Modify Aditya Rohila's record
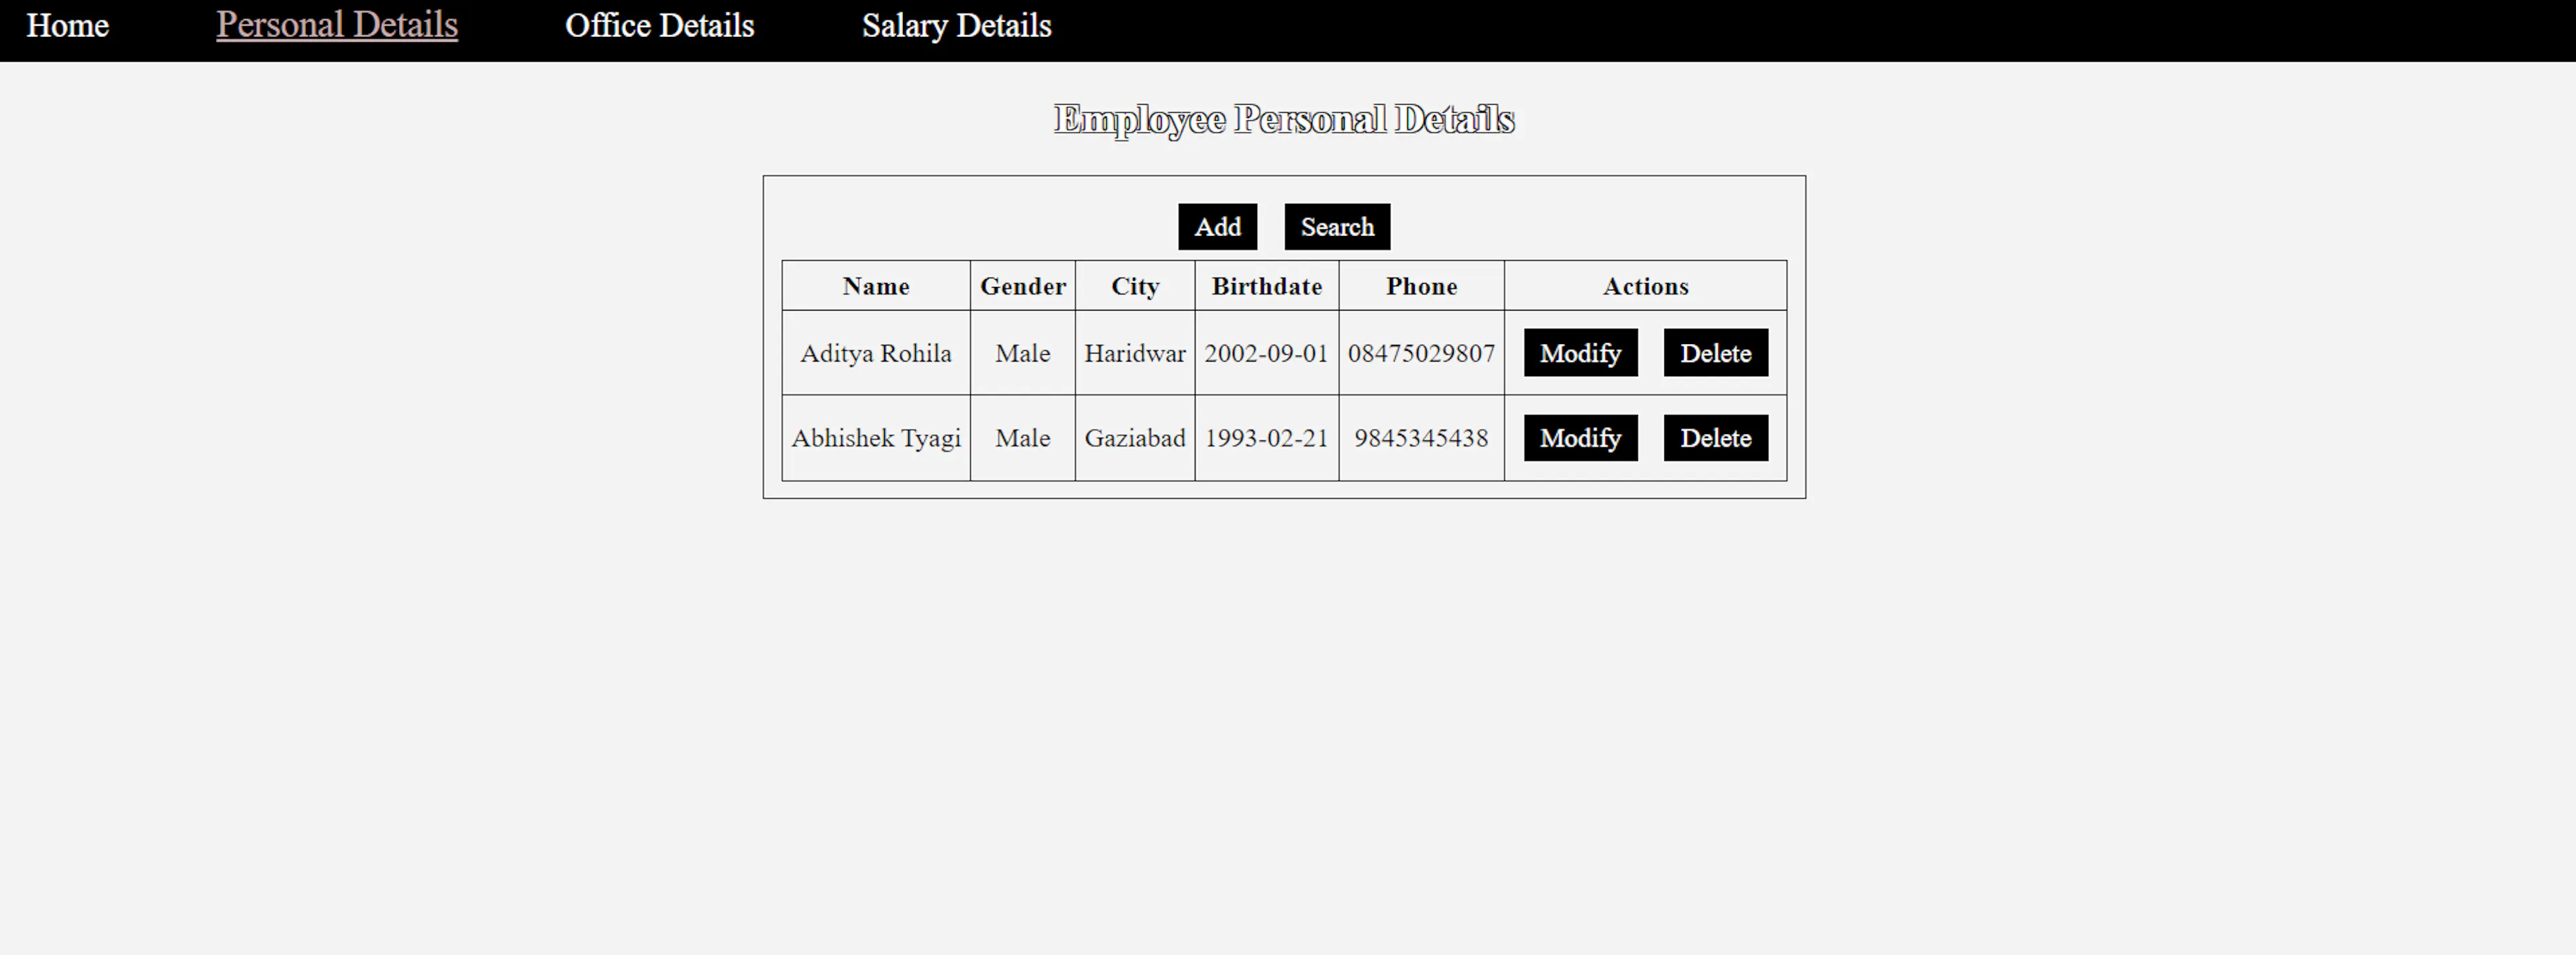The image size is (2576, 955). (x=1580, y=353)
